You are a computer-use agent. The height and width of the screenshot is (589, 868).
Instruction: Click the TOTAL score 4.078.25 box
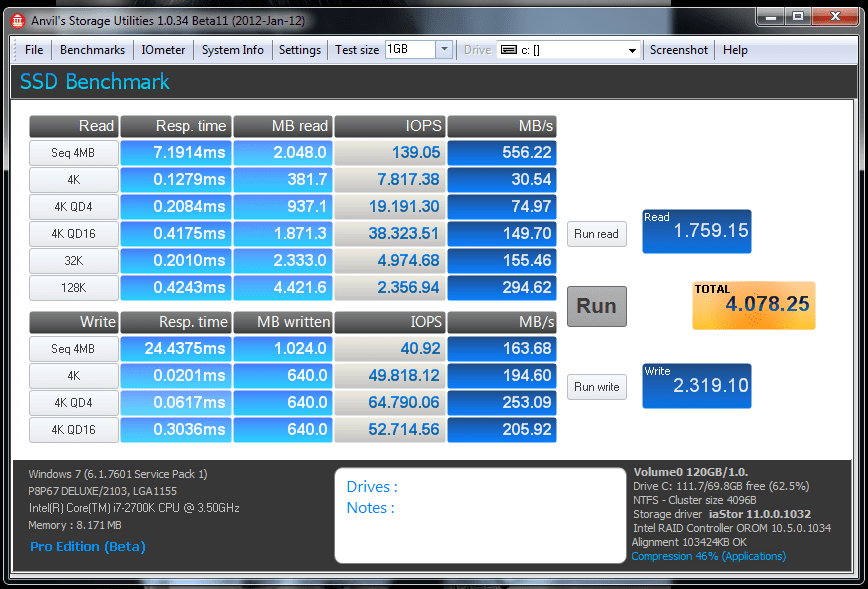pos(754,306)
